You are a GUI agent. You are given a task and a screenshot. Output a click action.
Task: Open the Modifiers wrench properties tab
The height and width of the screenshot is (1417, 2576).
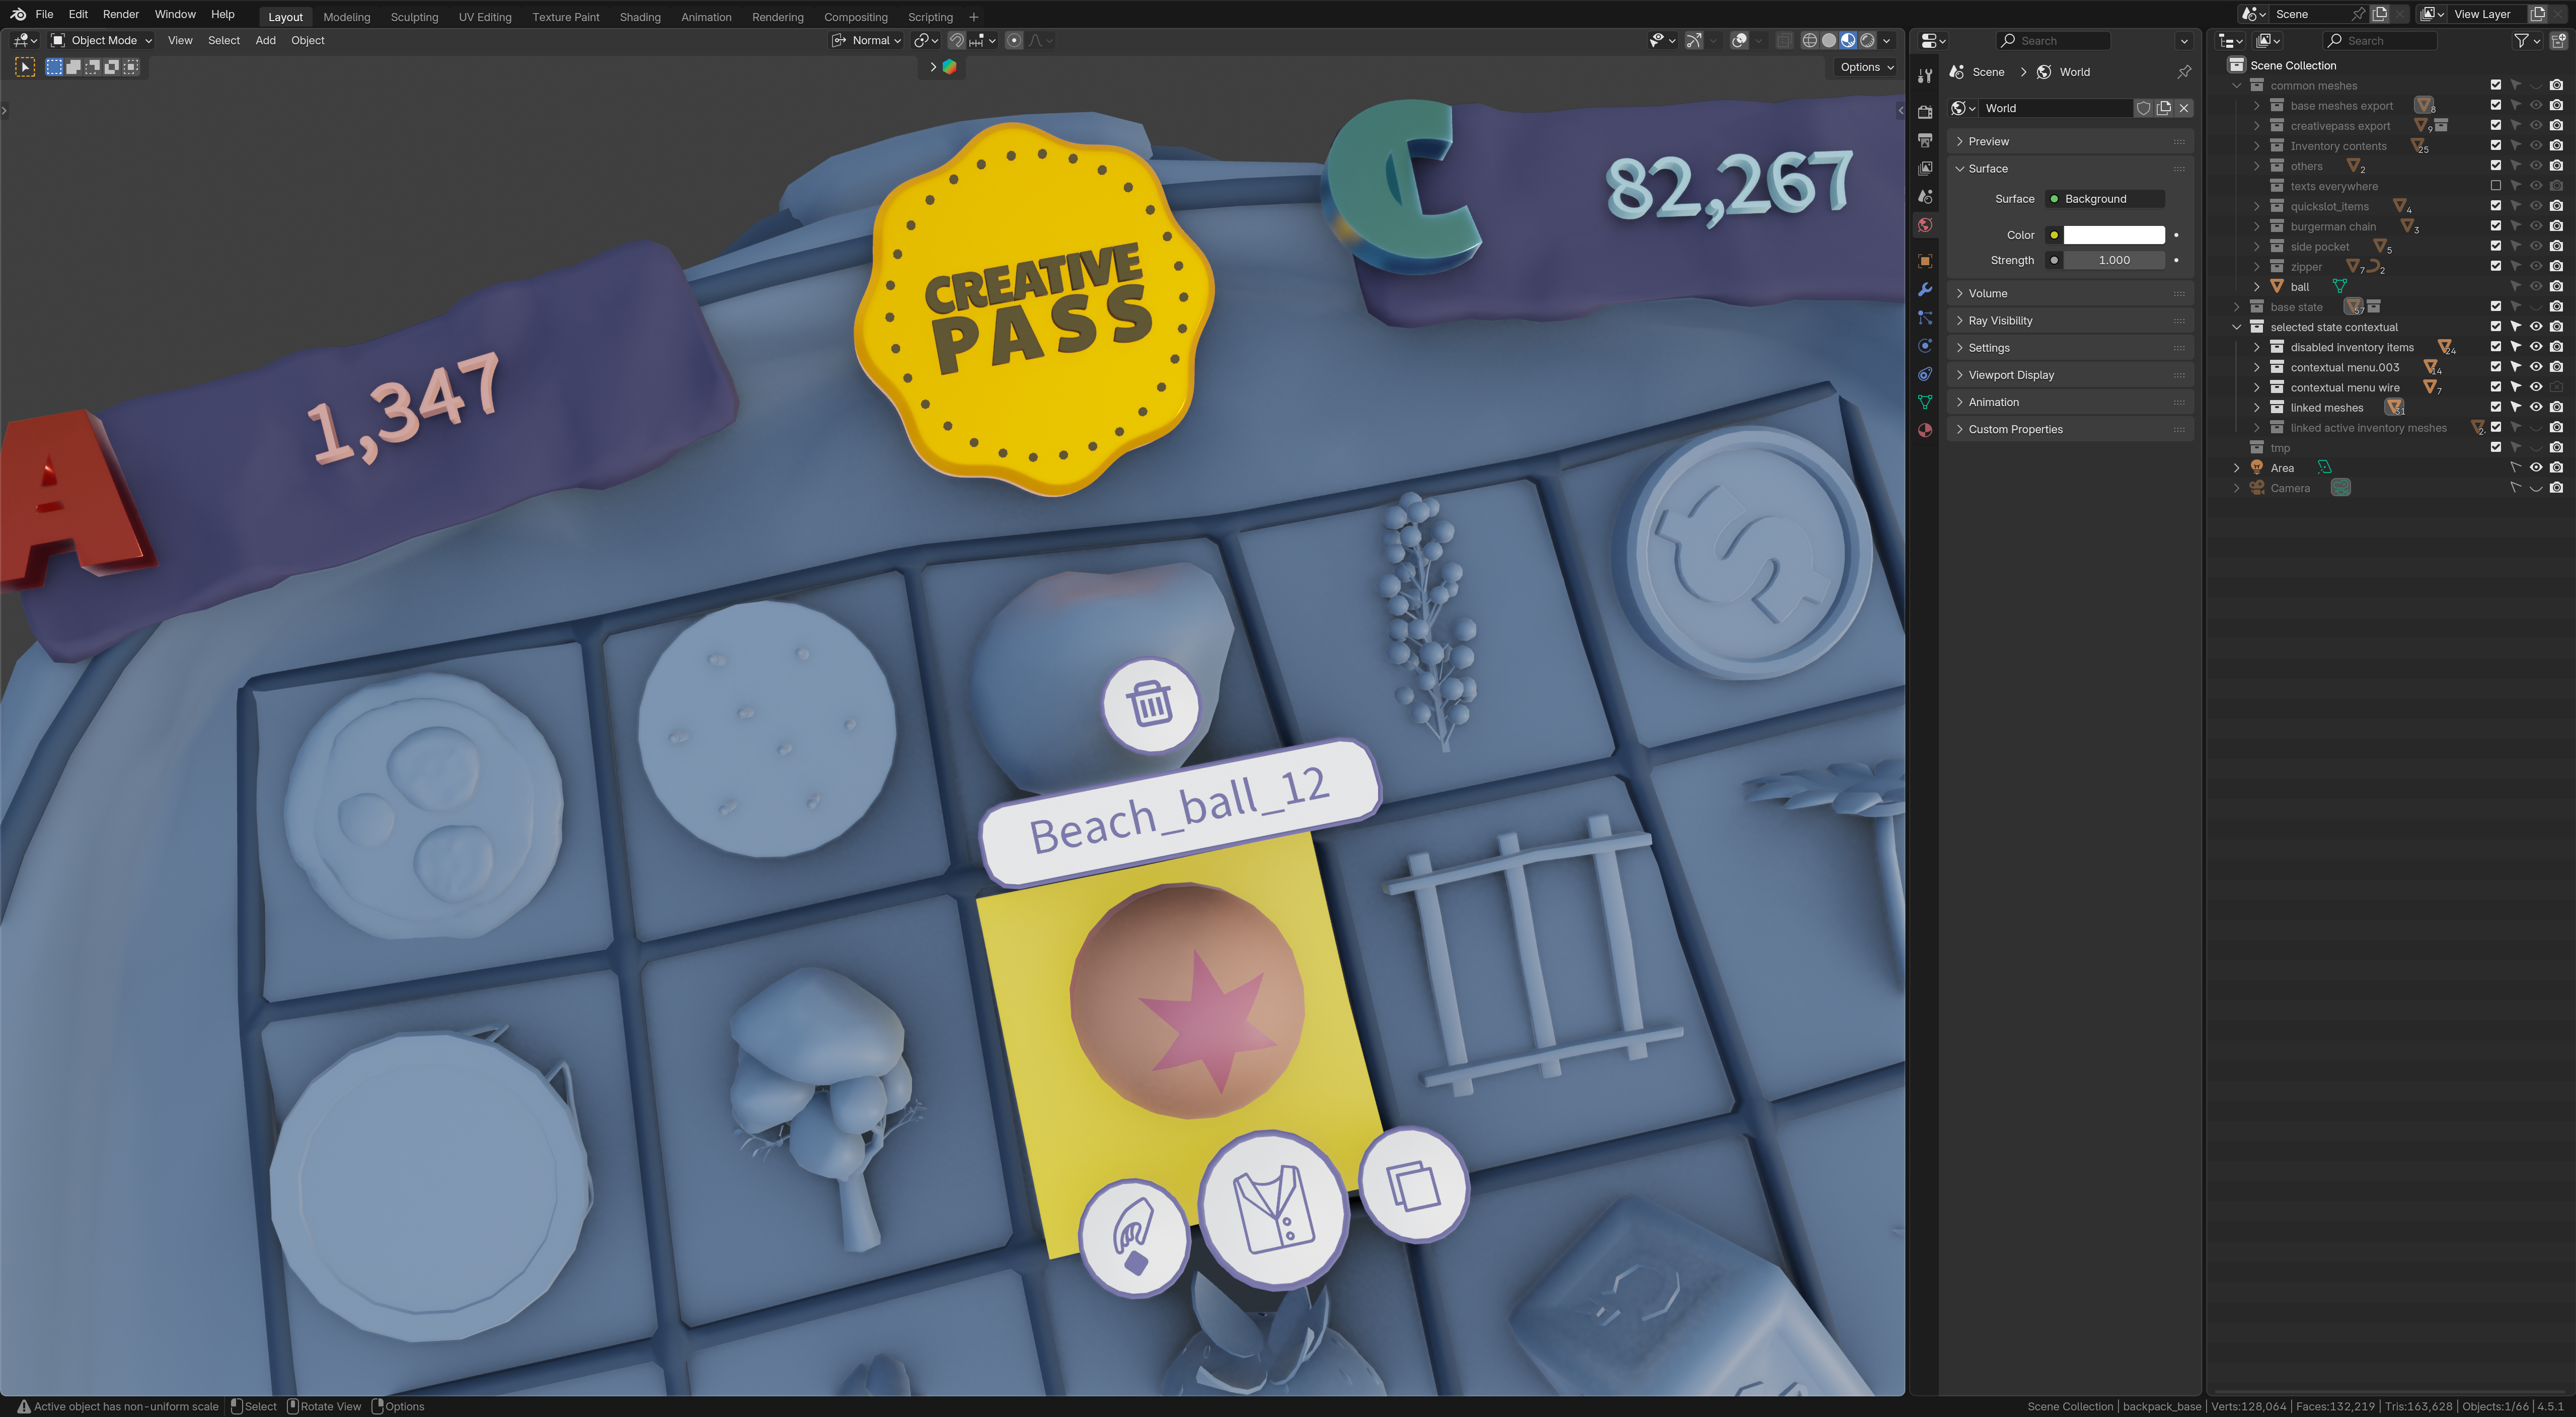(x=1925, y=289)
